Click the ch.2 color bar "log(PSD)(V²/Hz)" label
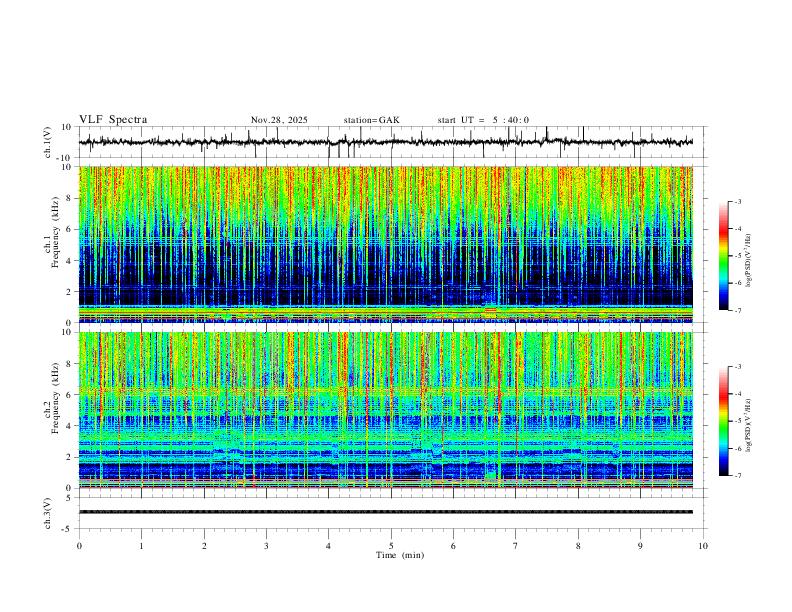This screenshot has height=612, width=792. [749, 426]
